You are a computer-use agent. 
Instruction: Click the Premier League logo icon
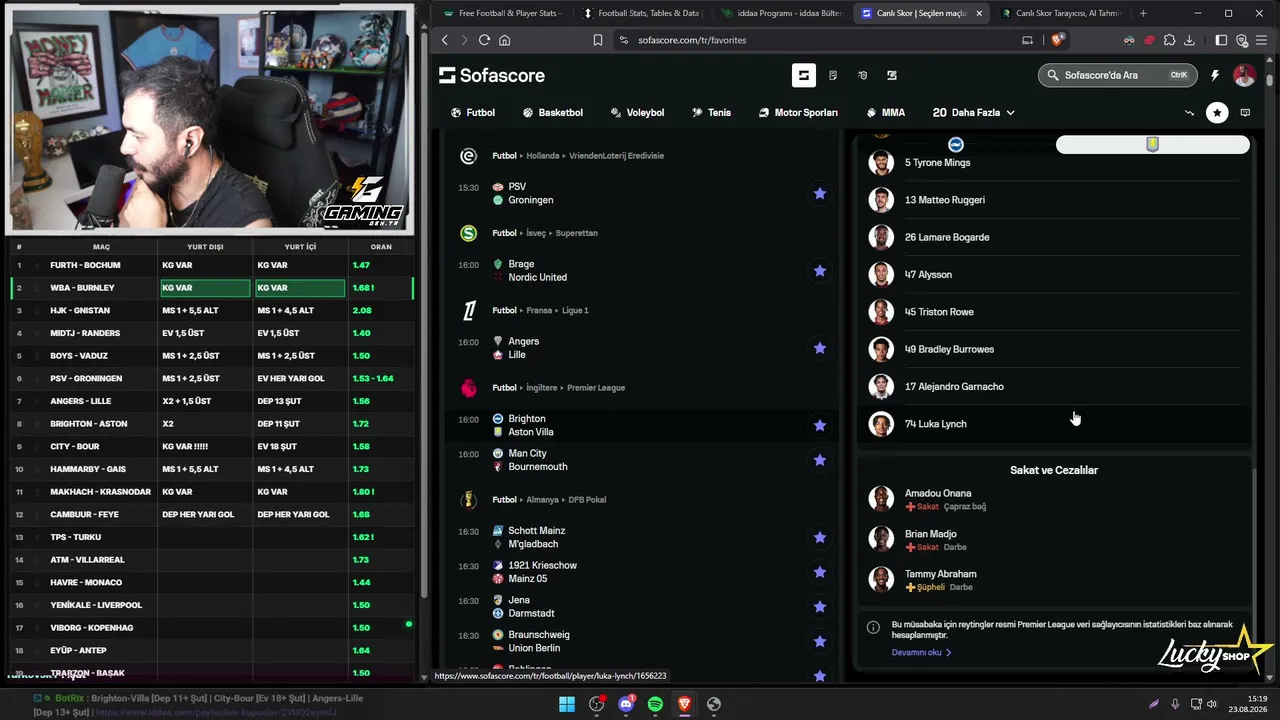[468, 388]
